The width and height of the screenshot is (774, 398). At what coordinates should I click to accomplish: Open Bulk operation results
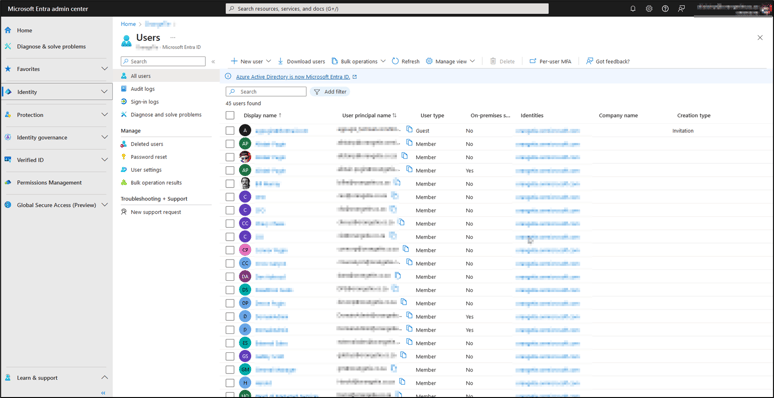pyautogui.click(x=156, y=183)
